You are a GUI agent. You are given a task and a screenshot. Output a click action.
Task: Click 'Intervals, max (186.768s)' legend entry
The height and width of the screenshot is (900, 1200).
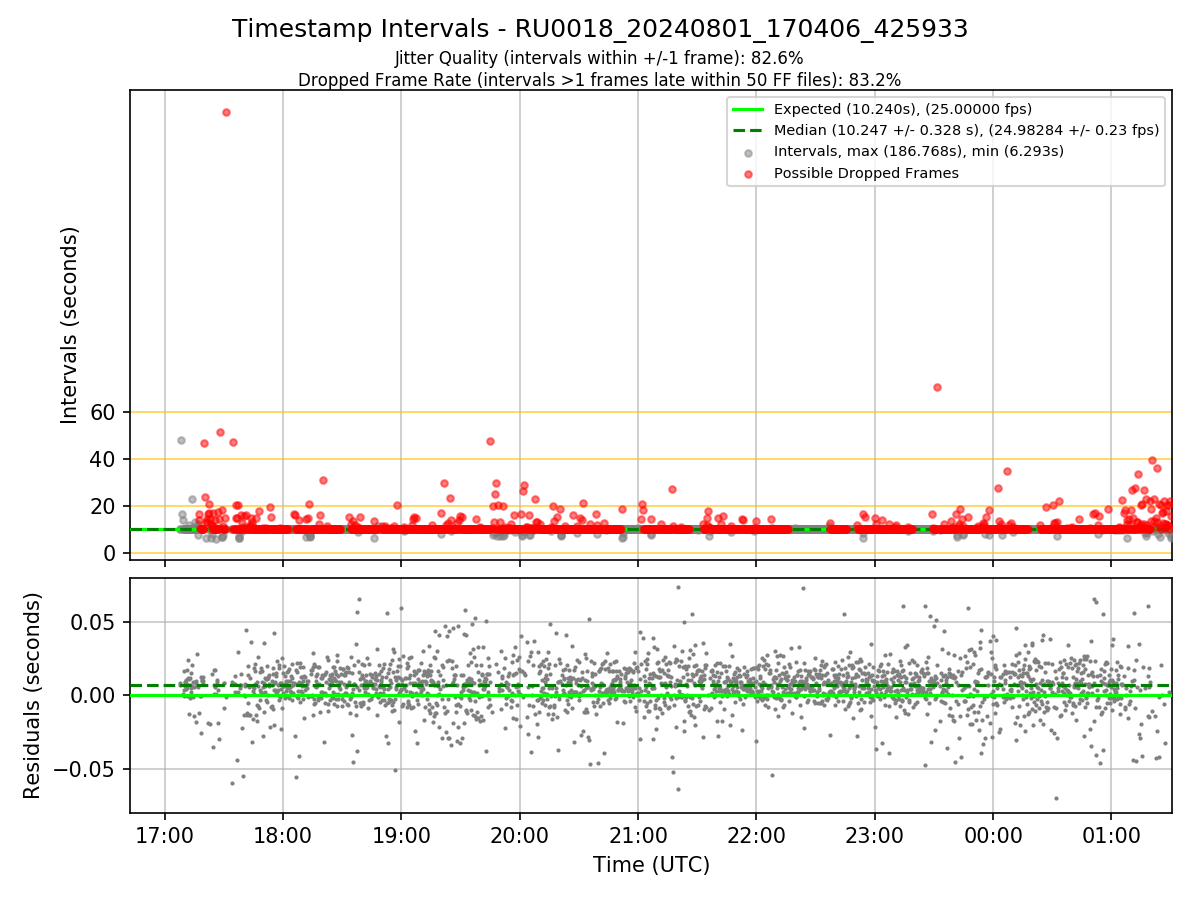click(x=918, y=152)
